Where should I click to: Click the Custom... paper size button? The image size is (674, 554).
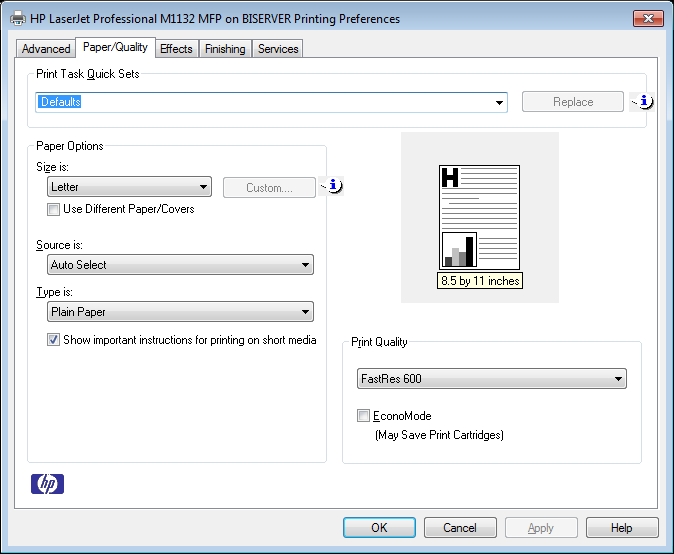[x=269, y=188]
